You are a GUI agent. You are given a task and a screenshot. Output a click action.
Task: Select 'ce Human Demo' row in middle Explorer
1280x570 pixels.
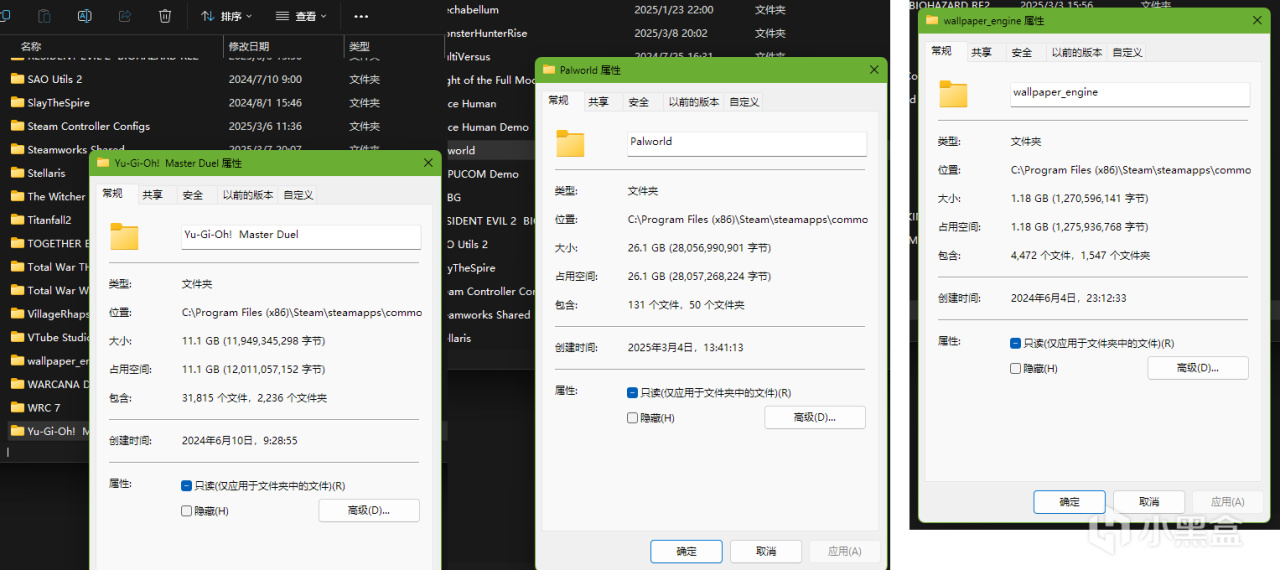pyautogui.click(x=492, y=127)
